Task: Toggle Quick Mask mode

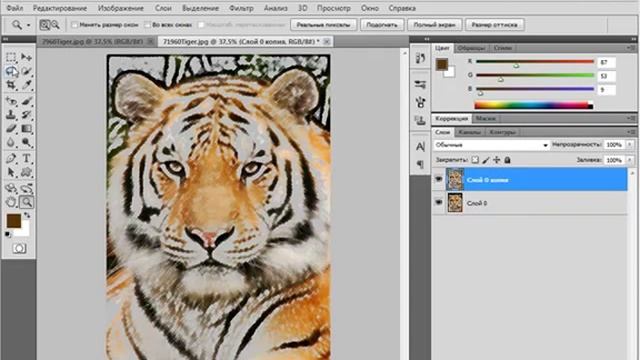Action: (x=19, y=248)
